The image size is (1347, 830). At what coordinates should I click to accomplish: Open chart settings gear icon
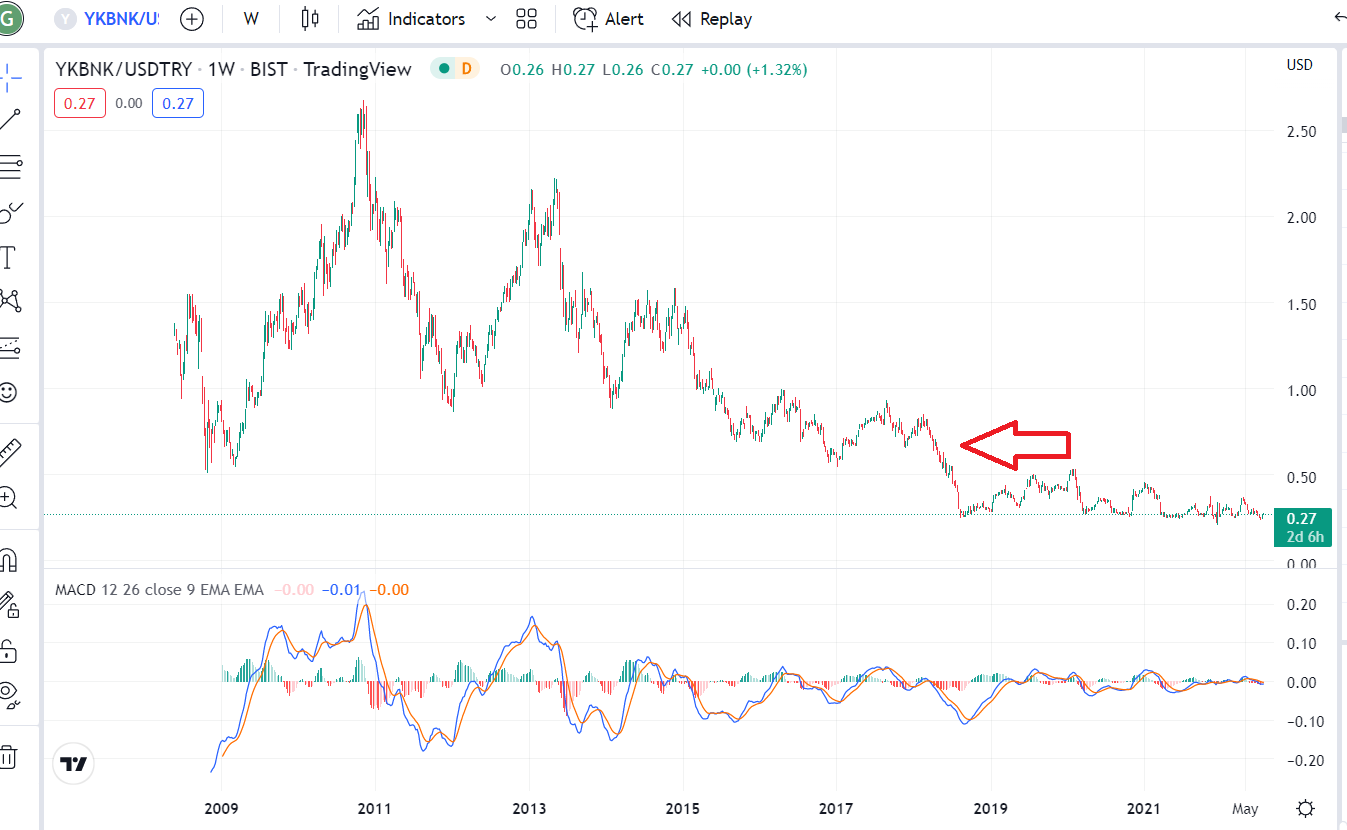tap(1305, 808)
